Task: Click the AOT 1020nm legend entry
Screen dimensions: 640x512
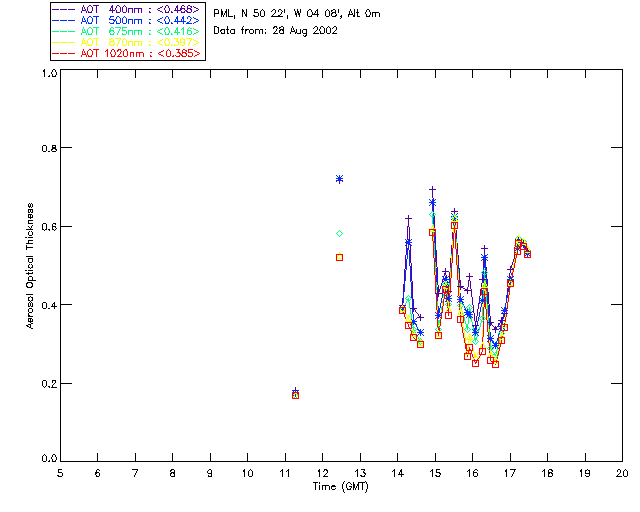Action: tap(126, 53)
